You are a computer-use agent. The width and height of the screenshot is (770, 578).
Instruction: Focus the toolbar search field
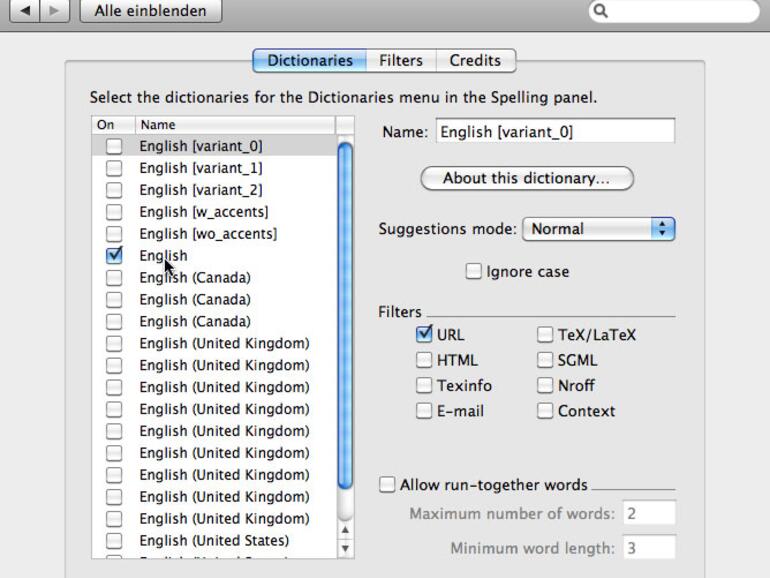pyautogui.click(x=674, y=11)
